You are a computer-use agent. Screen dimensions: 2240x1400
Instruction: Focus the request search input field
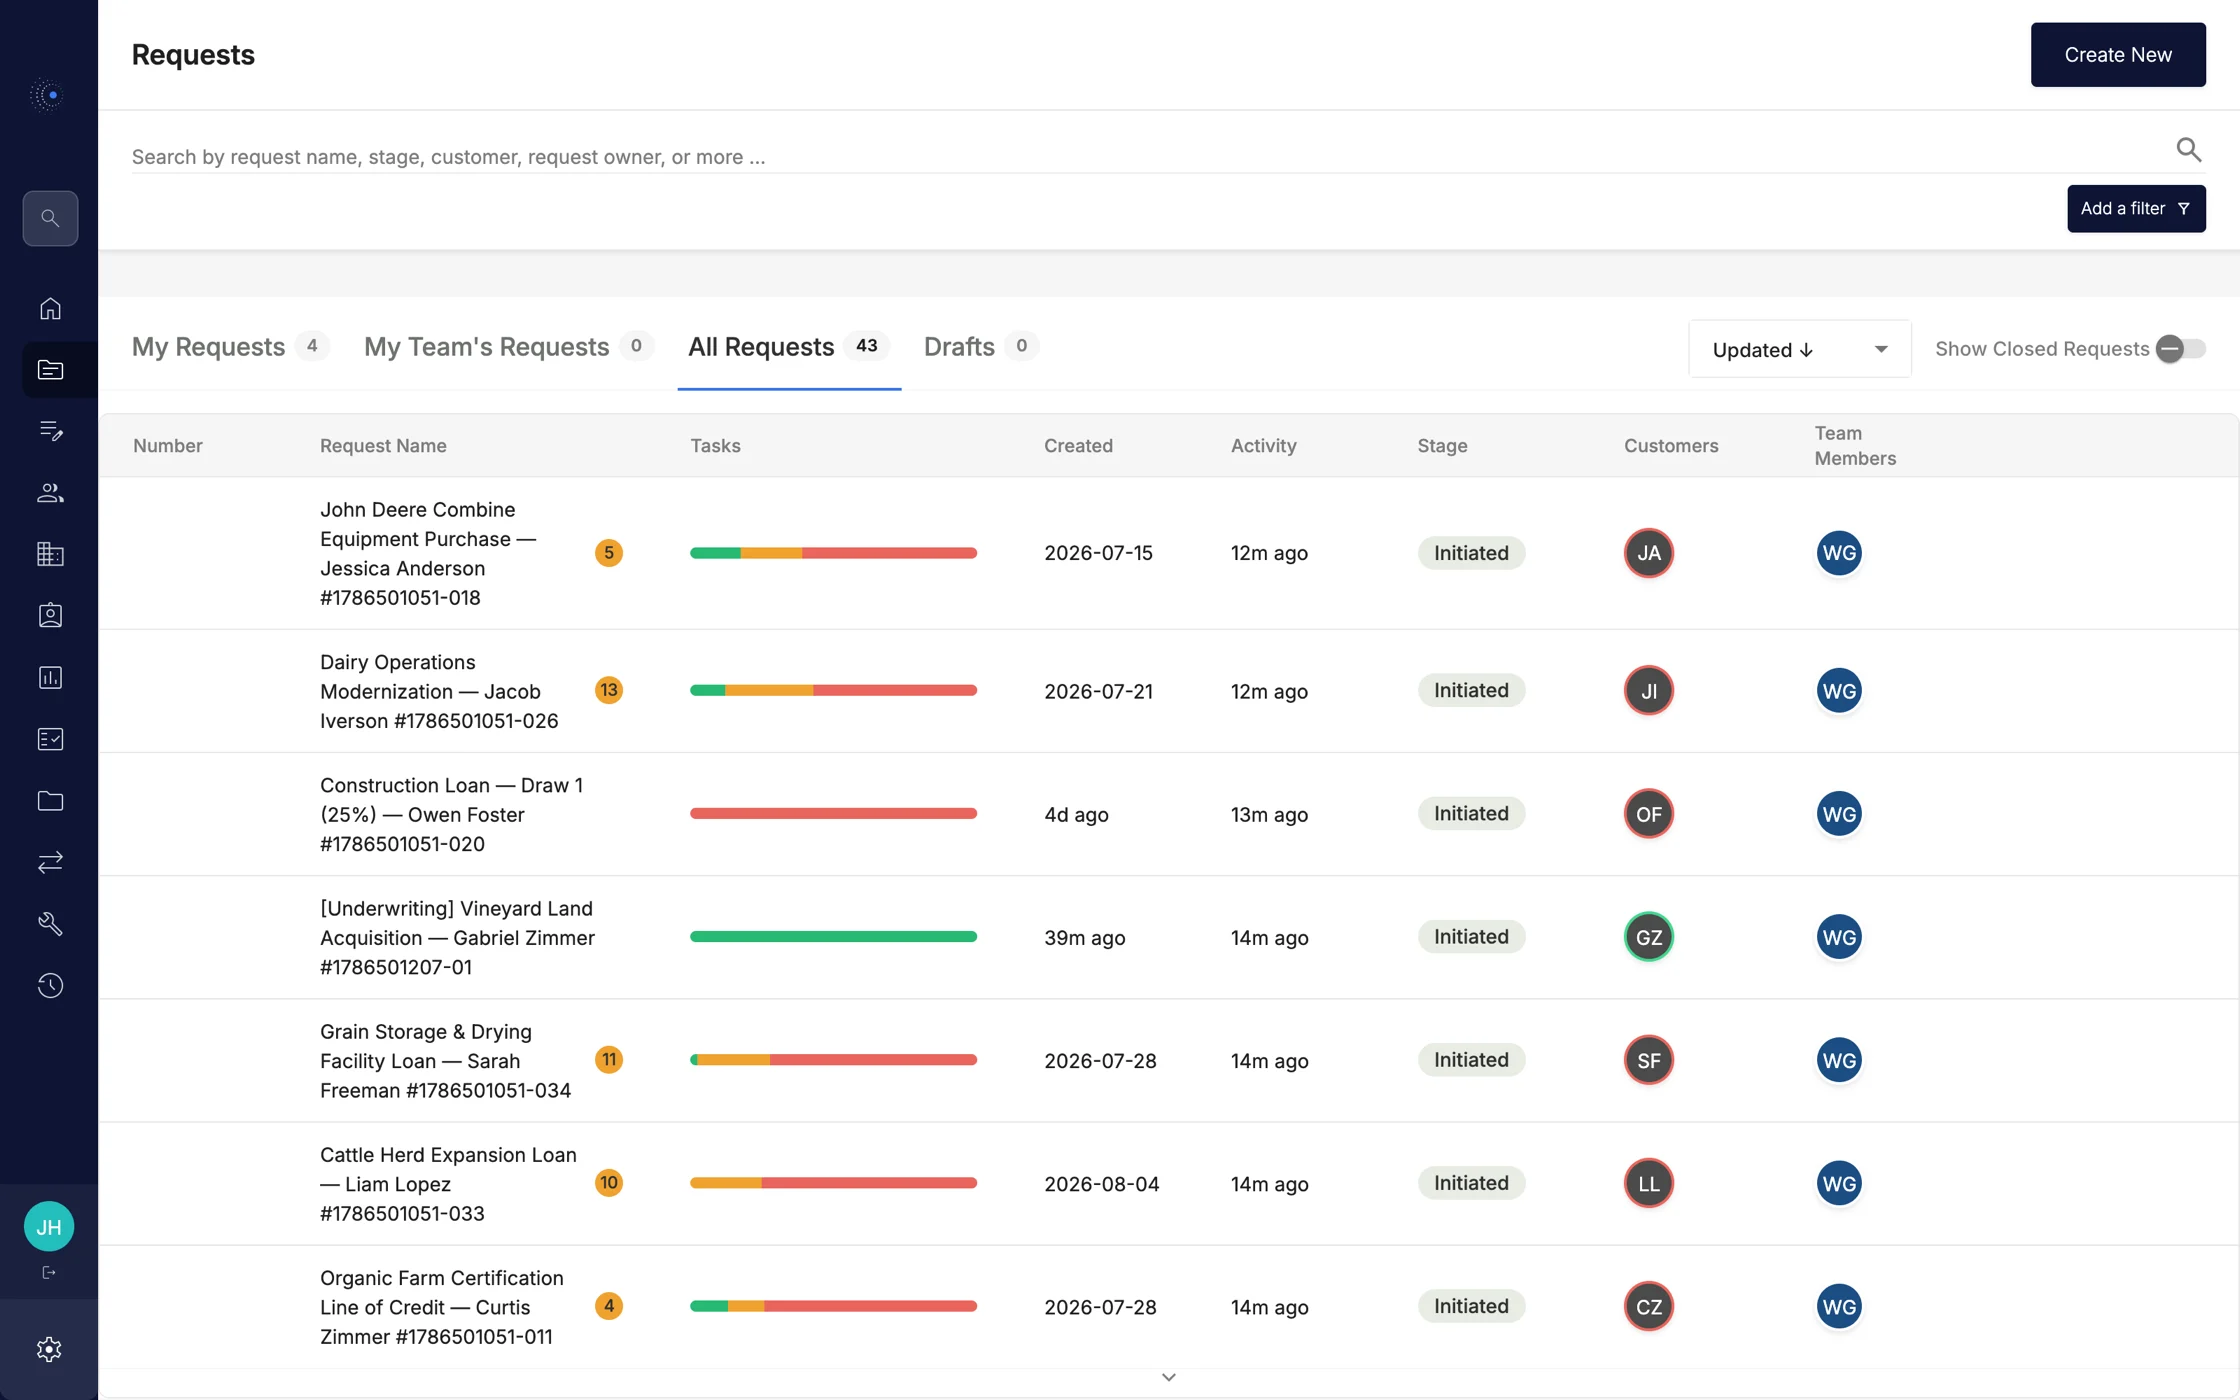tap(1150, 157)
